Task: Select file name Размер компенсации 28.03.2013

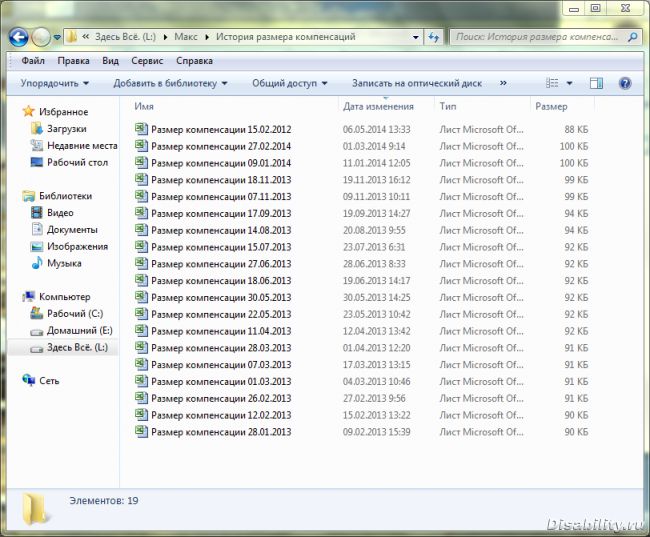Action: pos(221,348)
